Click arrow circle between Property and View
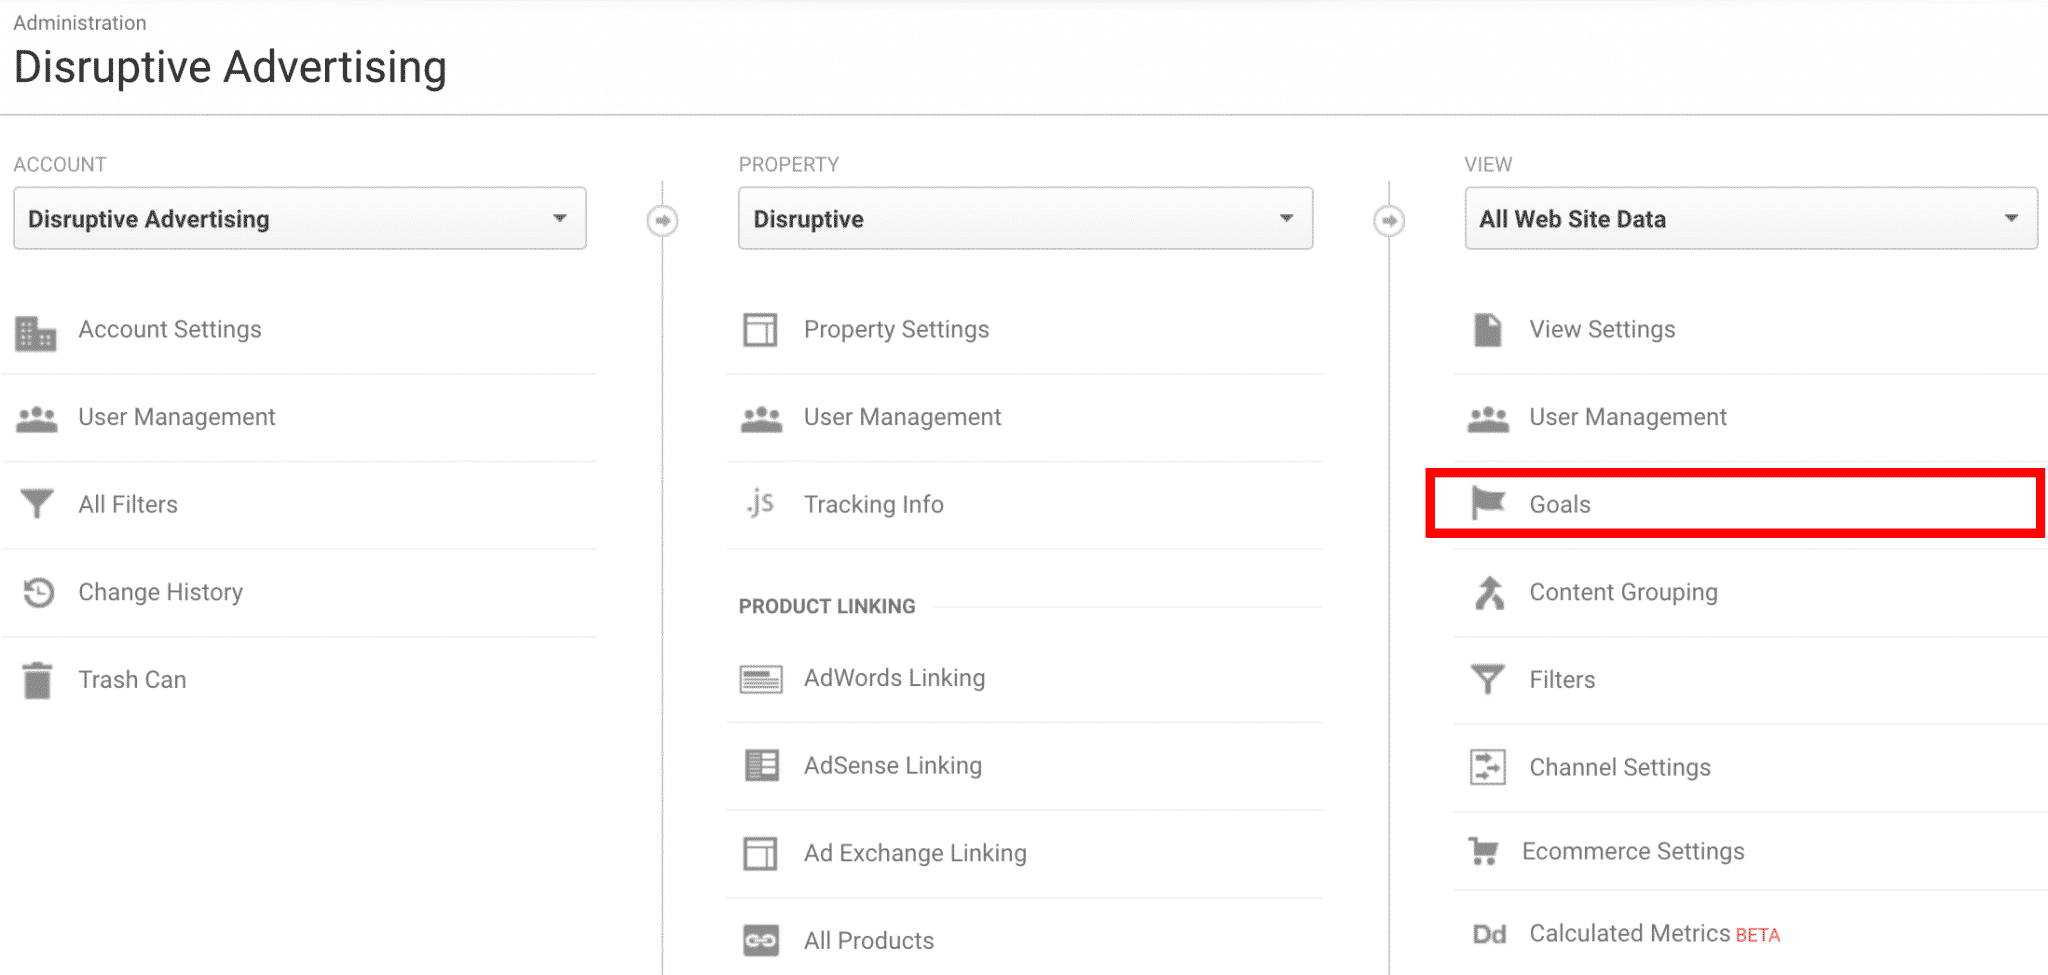The image size is (2048, 975). [1389, 220]
